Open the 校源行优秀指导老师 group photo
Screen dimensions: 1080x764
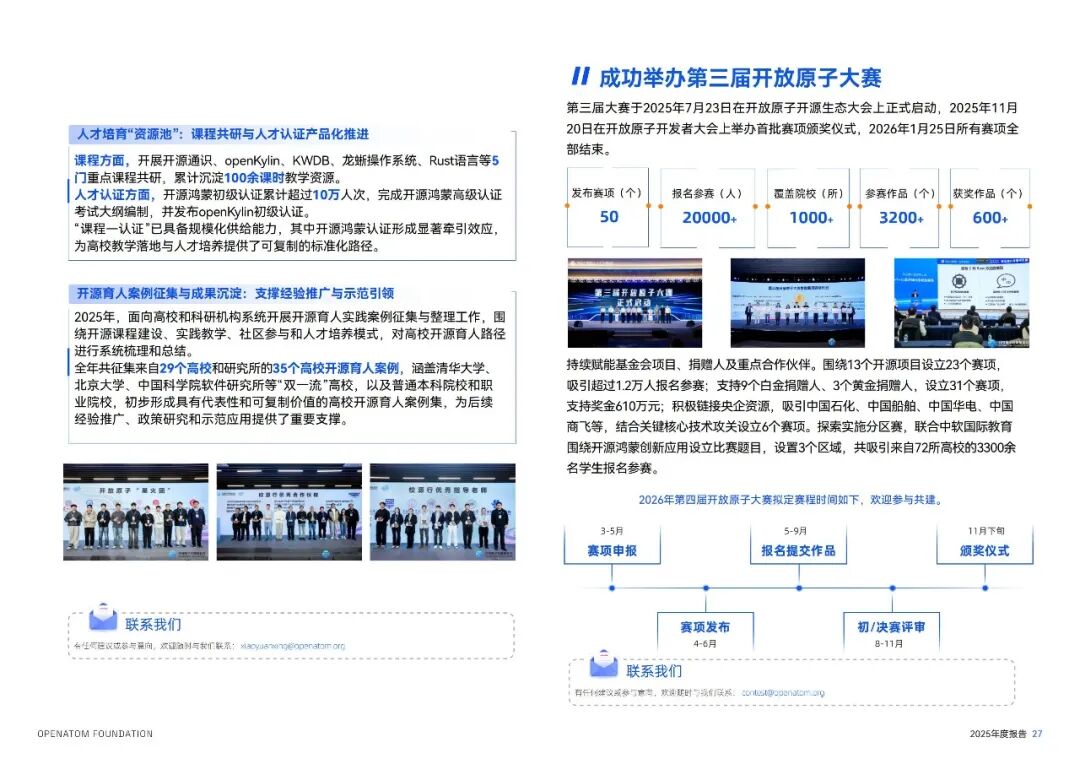click(441, 511)
